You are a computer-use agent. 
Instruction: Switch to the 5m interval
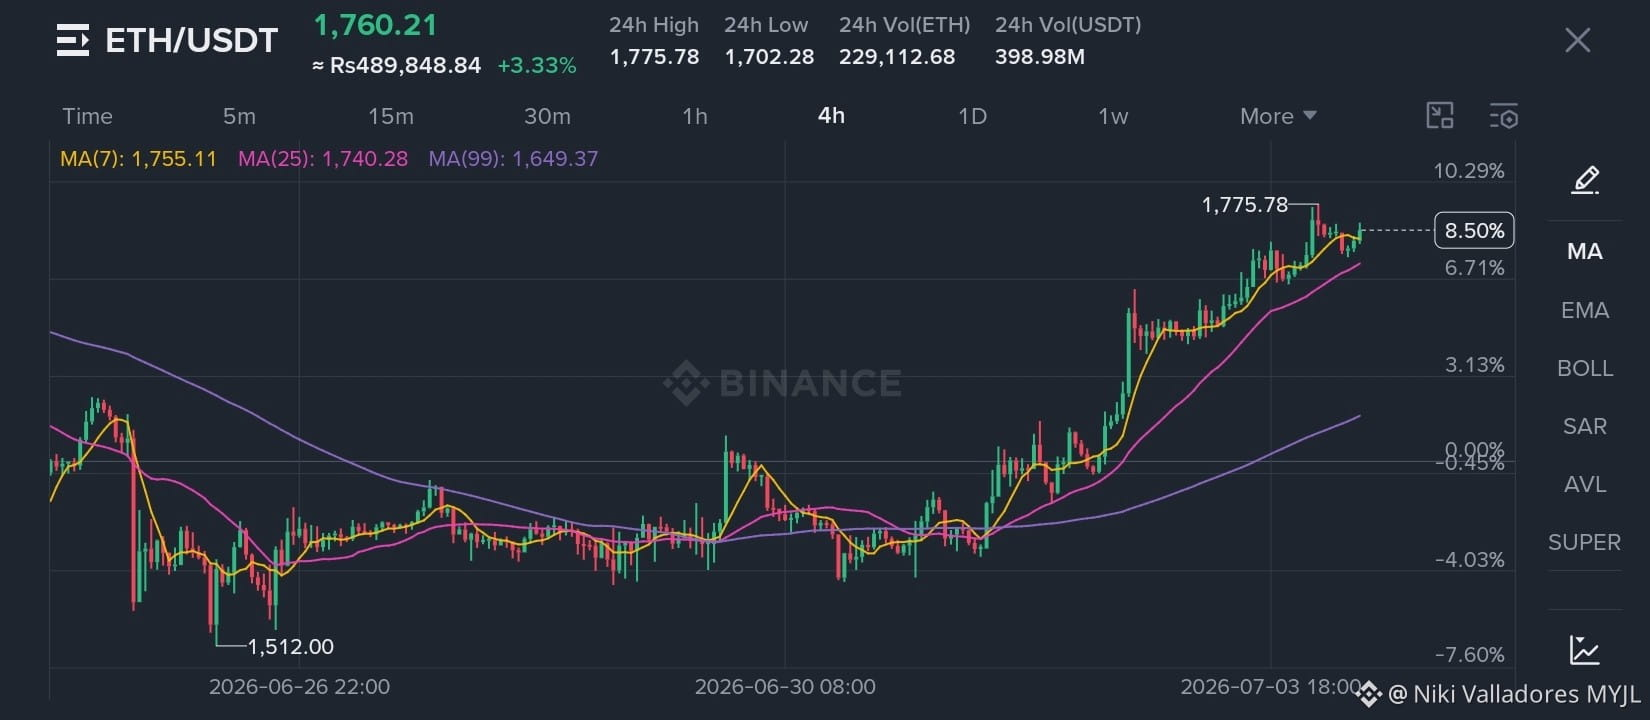[x=239, y=116]
